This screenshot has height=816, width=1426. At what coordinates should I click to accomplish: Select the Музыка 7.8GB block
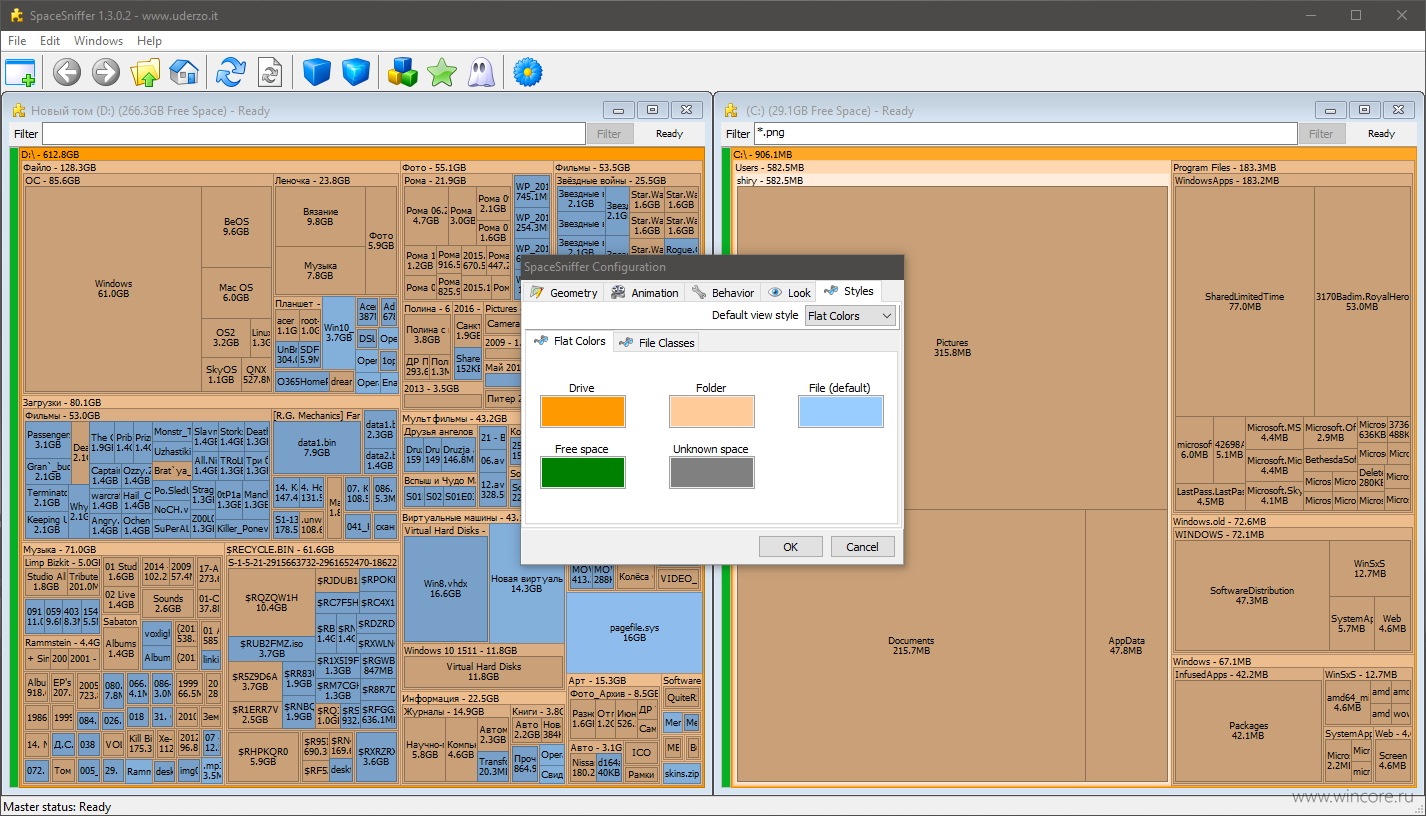click(x=320, y=270)
